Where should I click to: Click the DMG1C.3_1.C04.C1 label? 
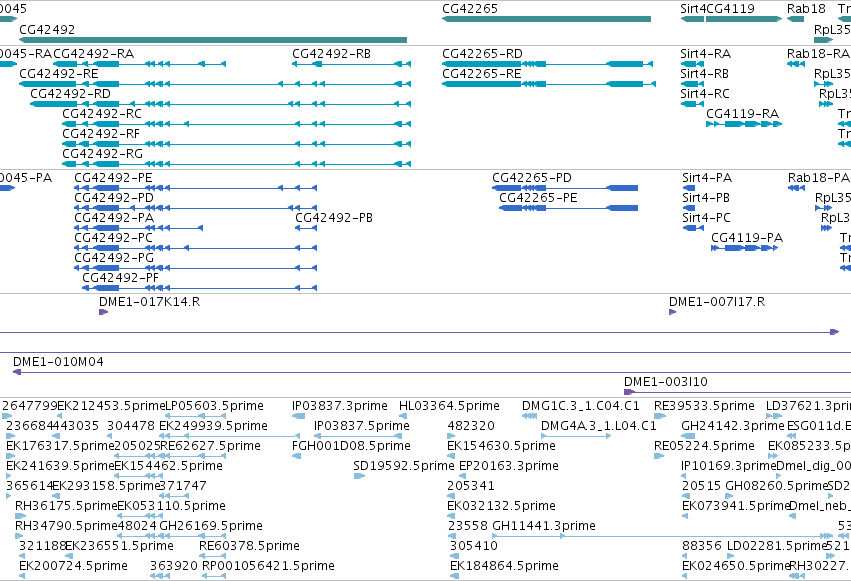[581, 406]
